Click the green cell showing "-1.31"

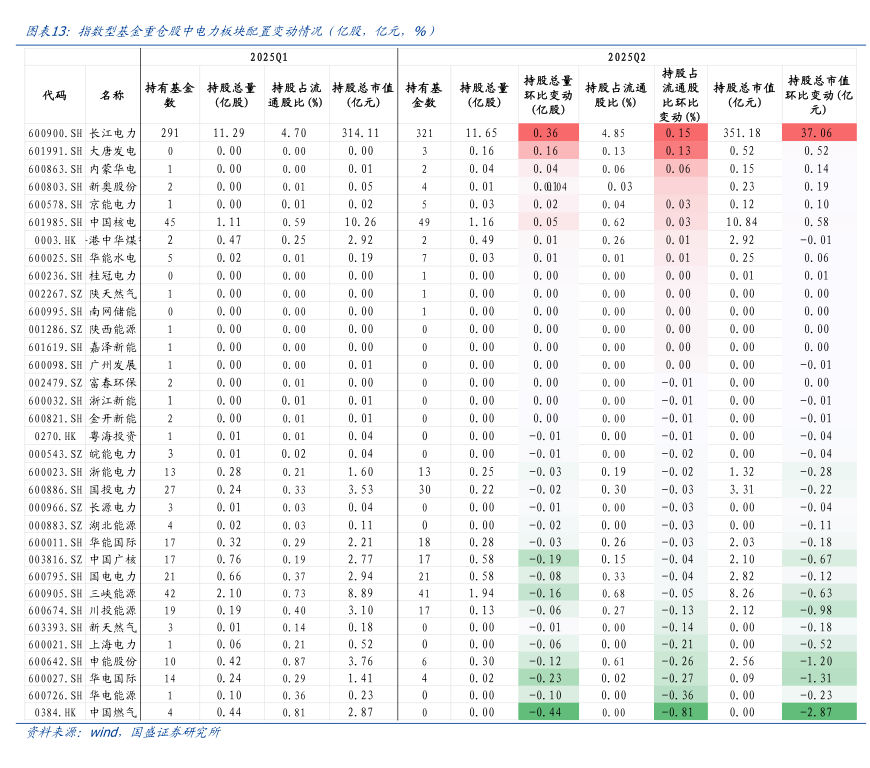(x=819, y=678)
